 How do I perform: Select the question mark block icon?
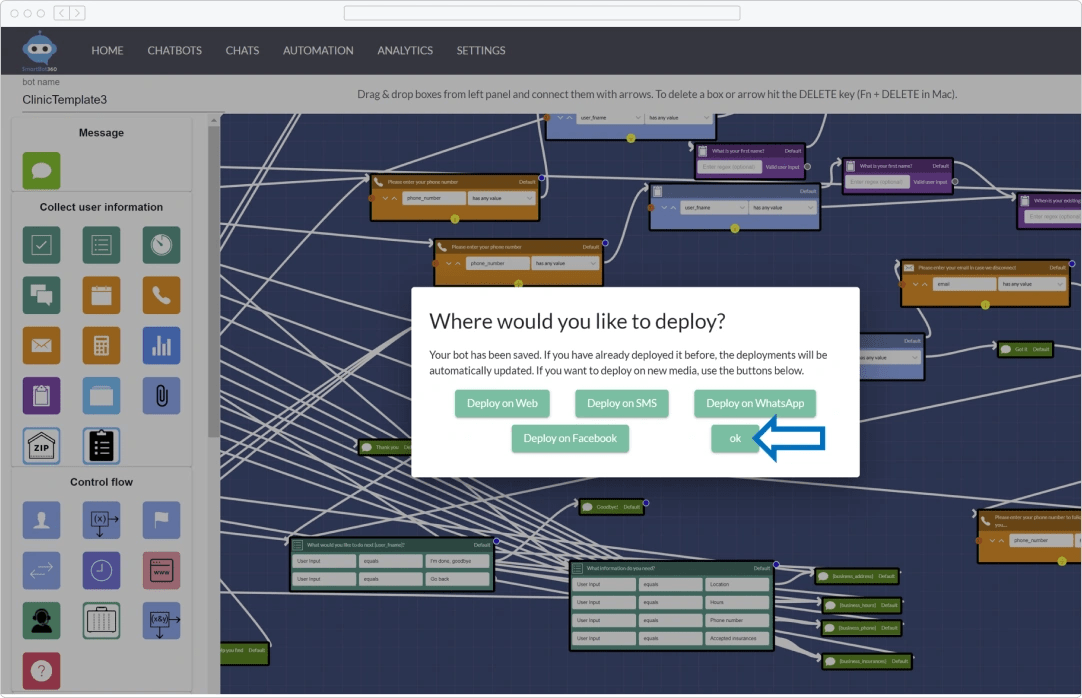click(41, 670)
